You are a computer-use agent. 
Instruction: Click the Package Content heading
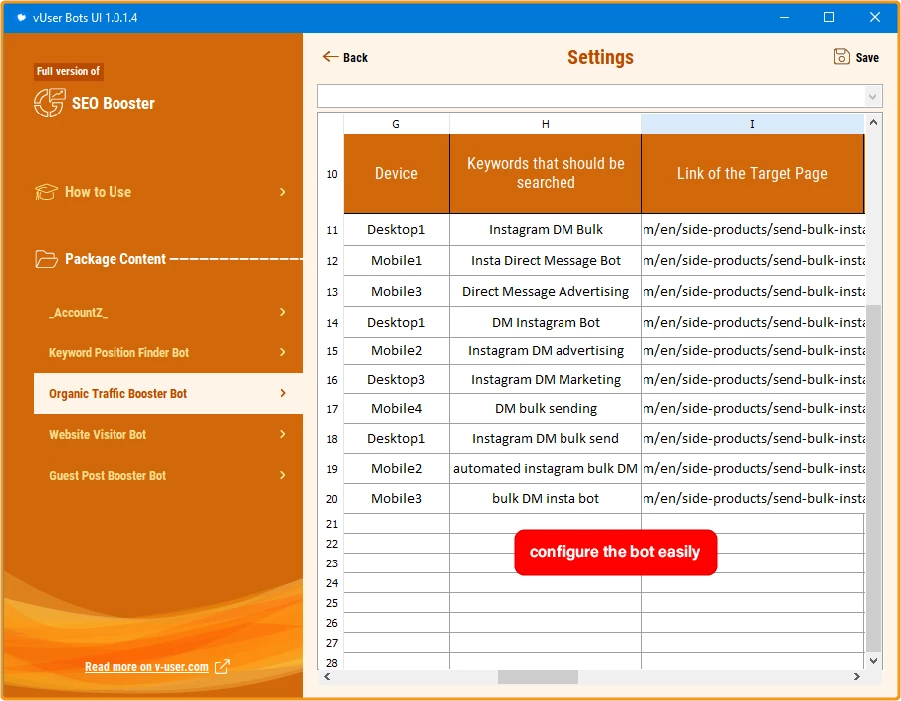pos(115,259)
